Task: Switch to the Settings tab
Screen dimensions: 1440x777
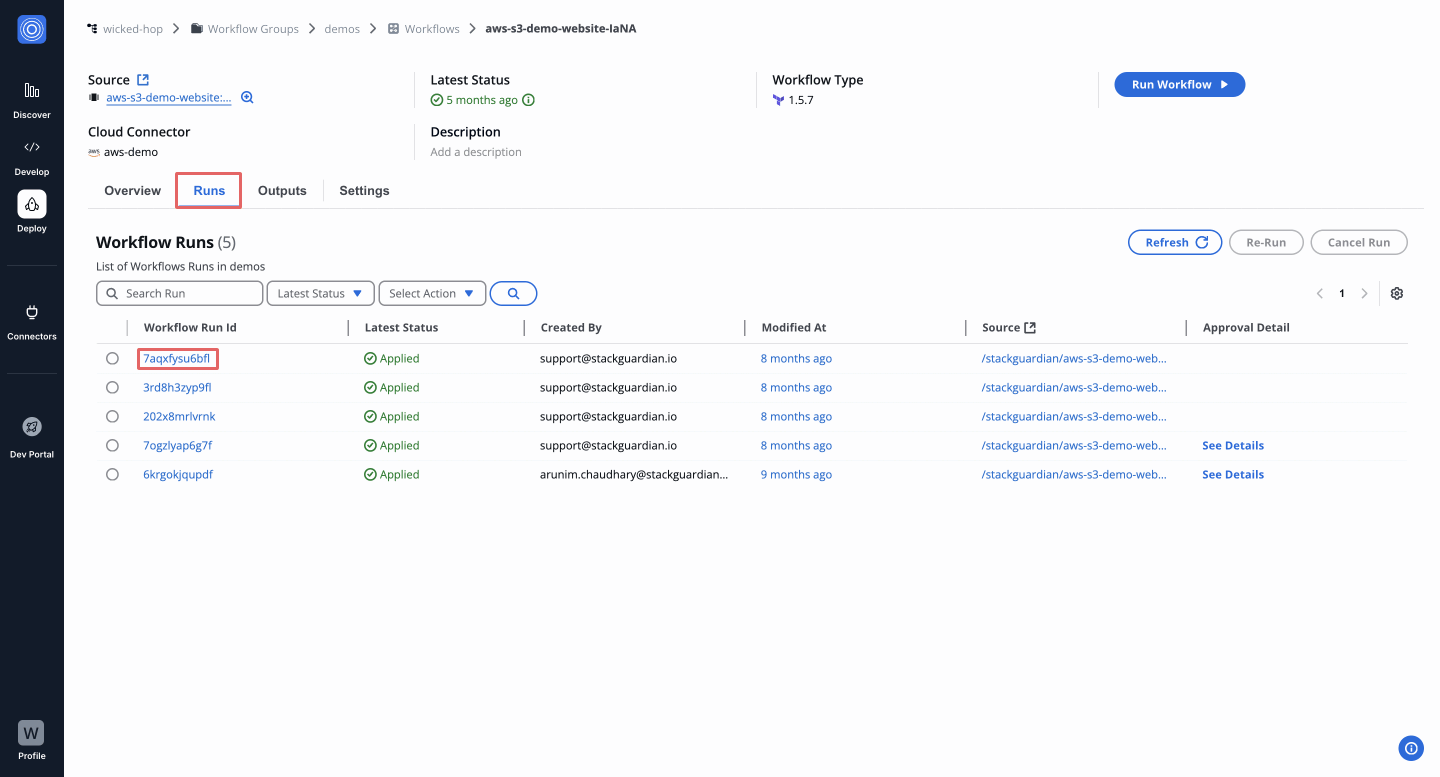Action: tap(364, 190)
